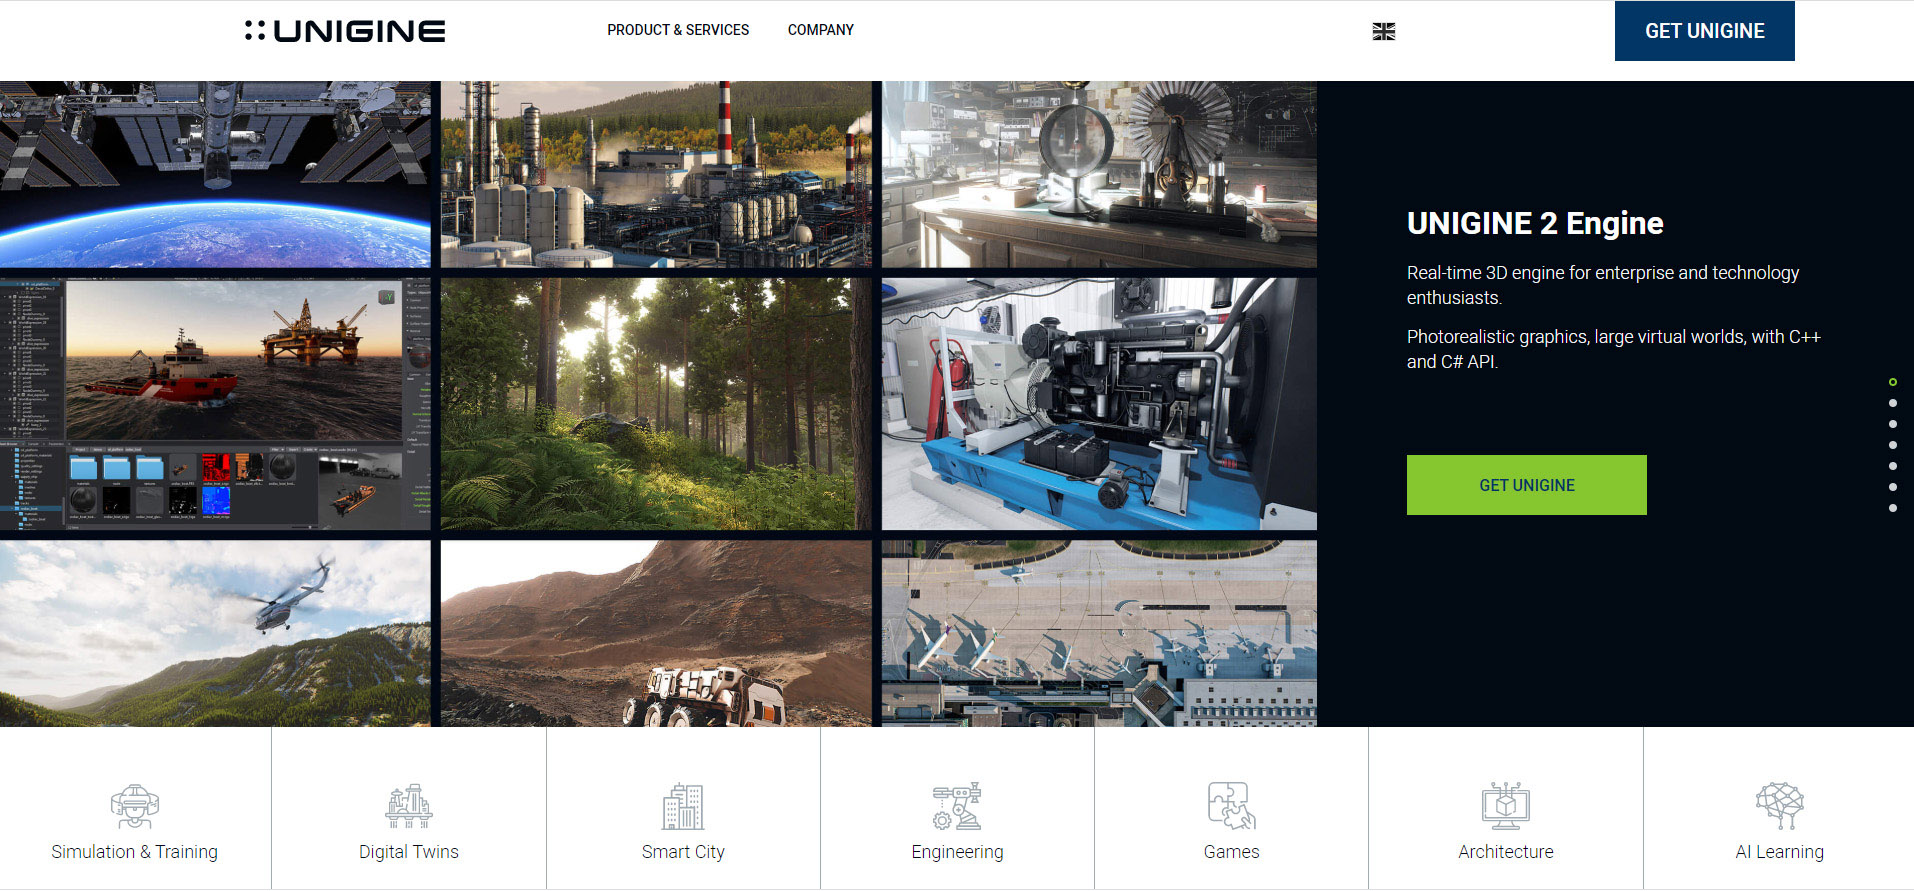Click the Smart City label text

pos(683,852)
